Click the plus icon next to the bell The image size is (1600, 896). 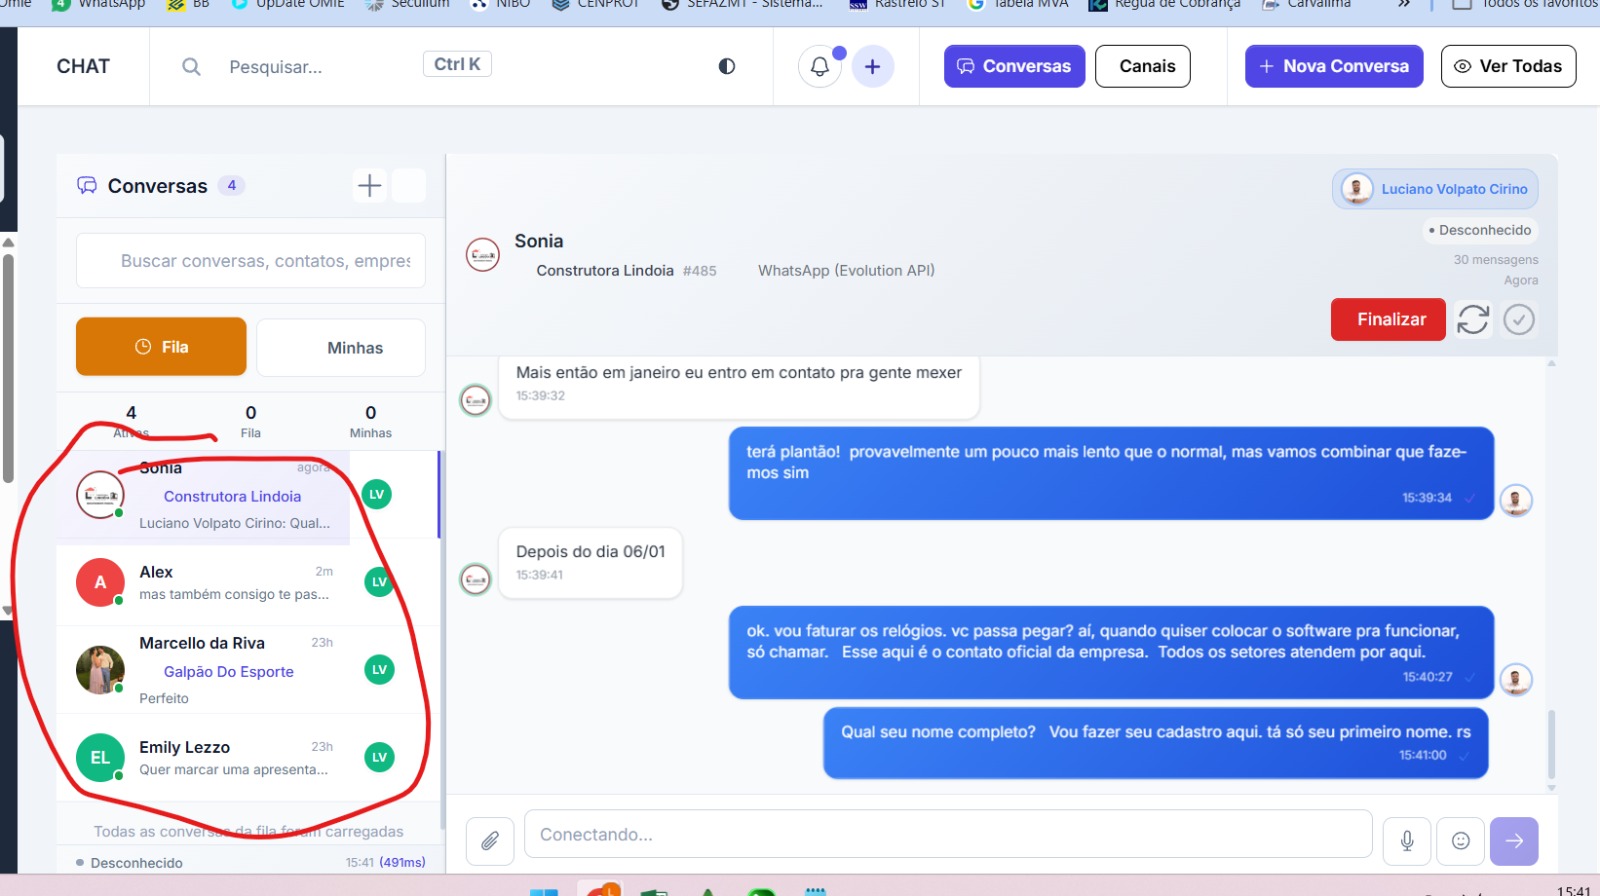click(x=872, y=67)
